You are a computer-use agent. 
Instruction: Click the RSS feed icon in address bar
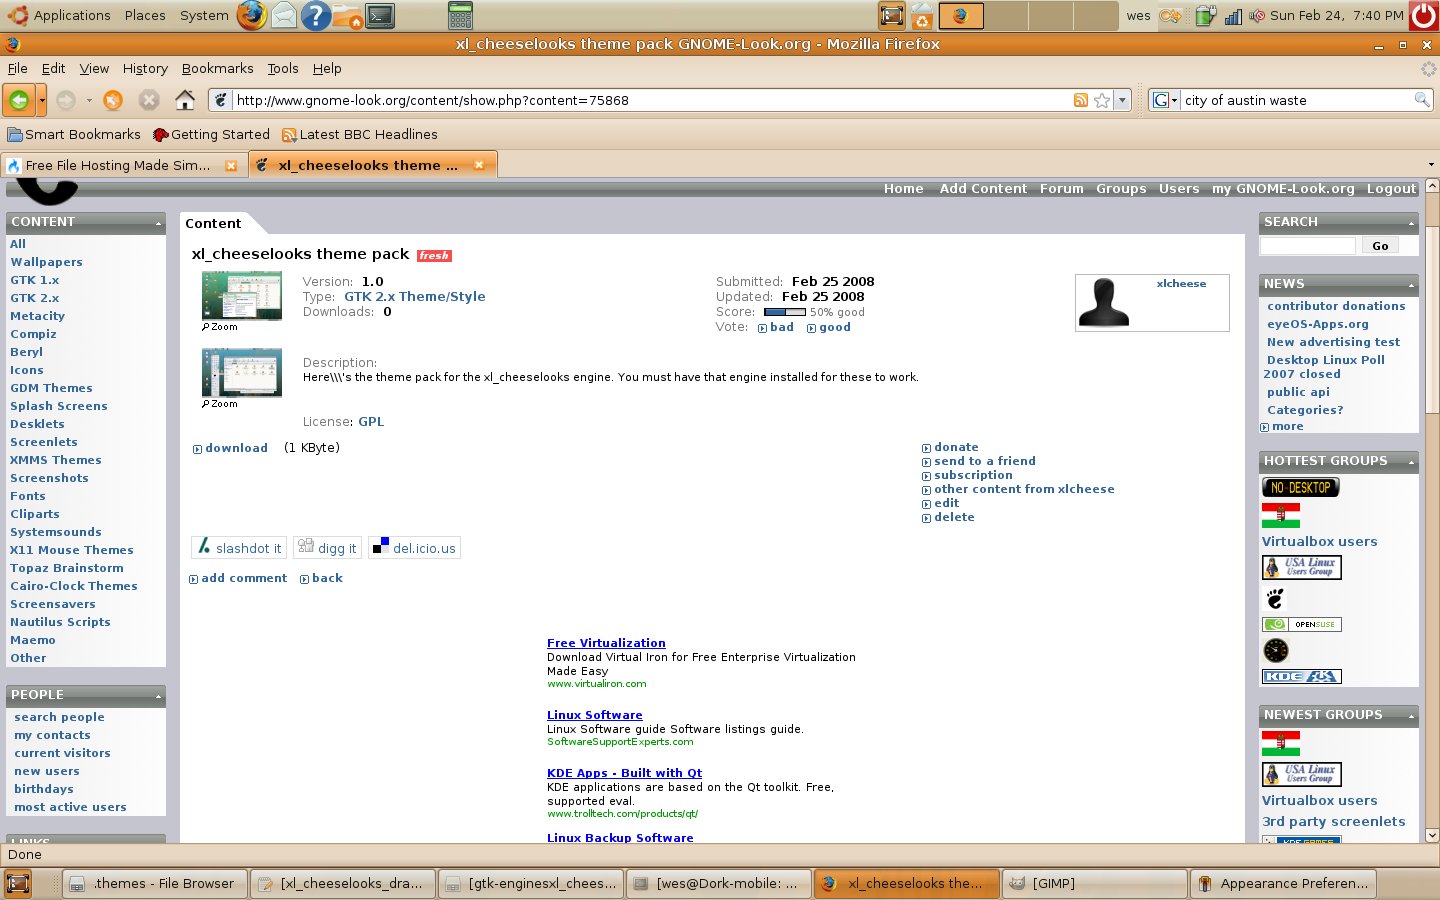[x=1081, y=100]
